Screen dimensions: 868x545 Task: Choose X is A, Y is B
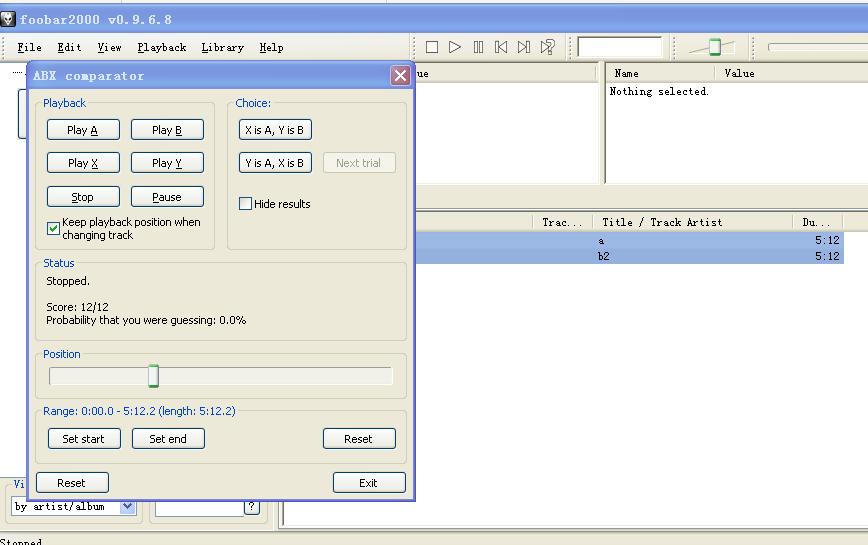click(x=275, y=130)
